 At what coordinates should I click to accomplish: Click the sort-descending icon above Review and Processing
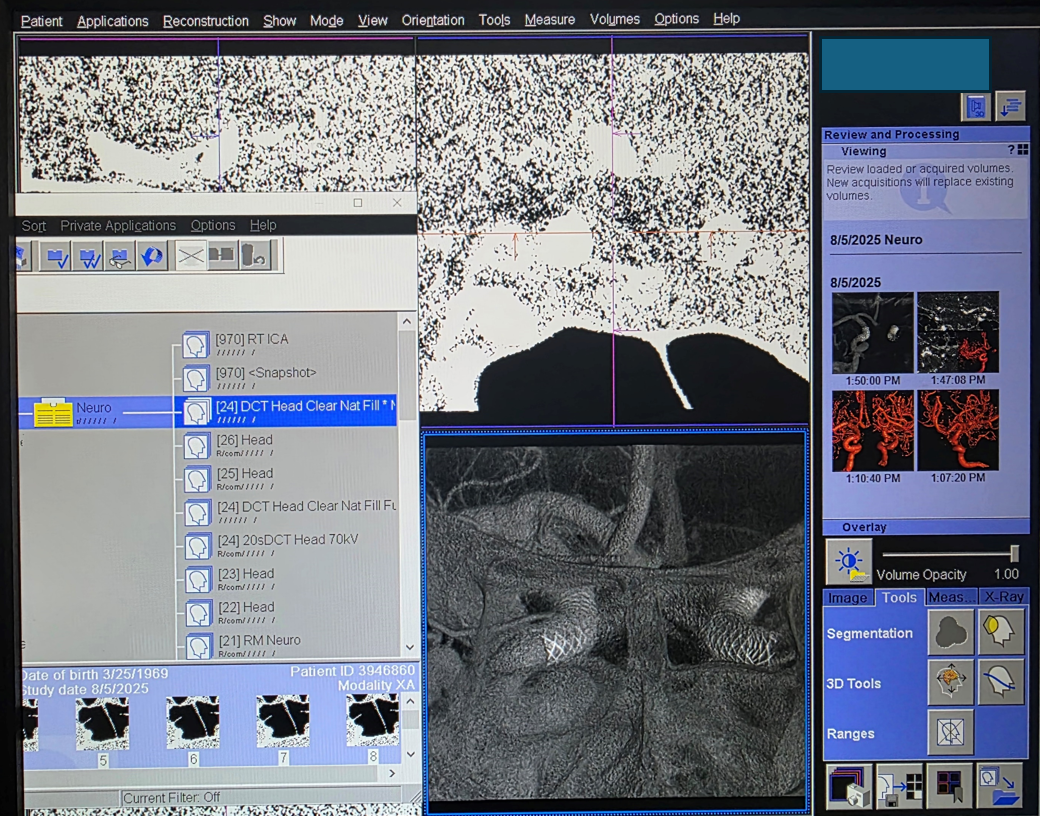(1010, 106)
